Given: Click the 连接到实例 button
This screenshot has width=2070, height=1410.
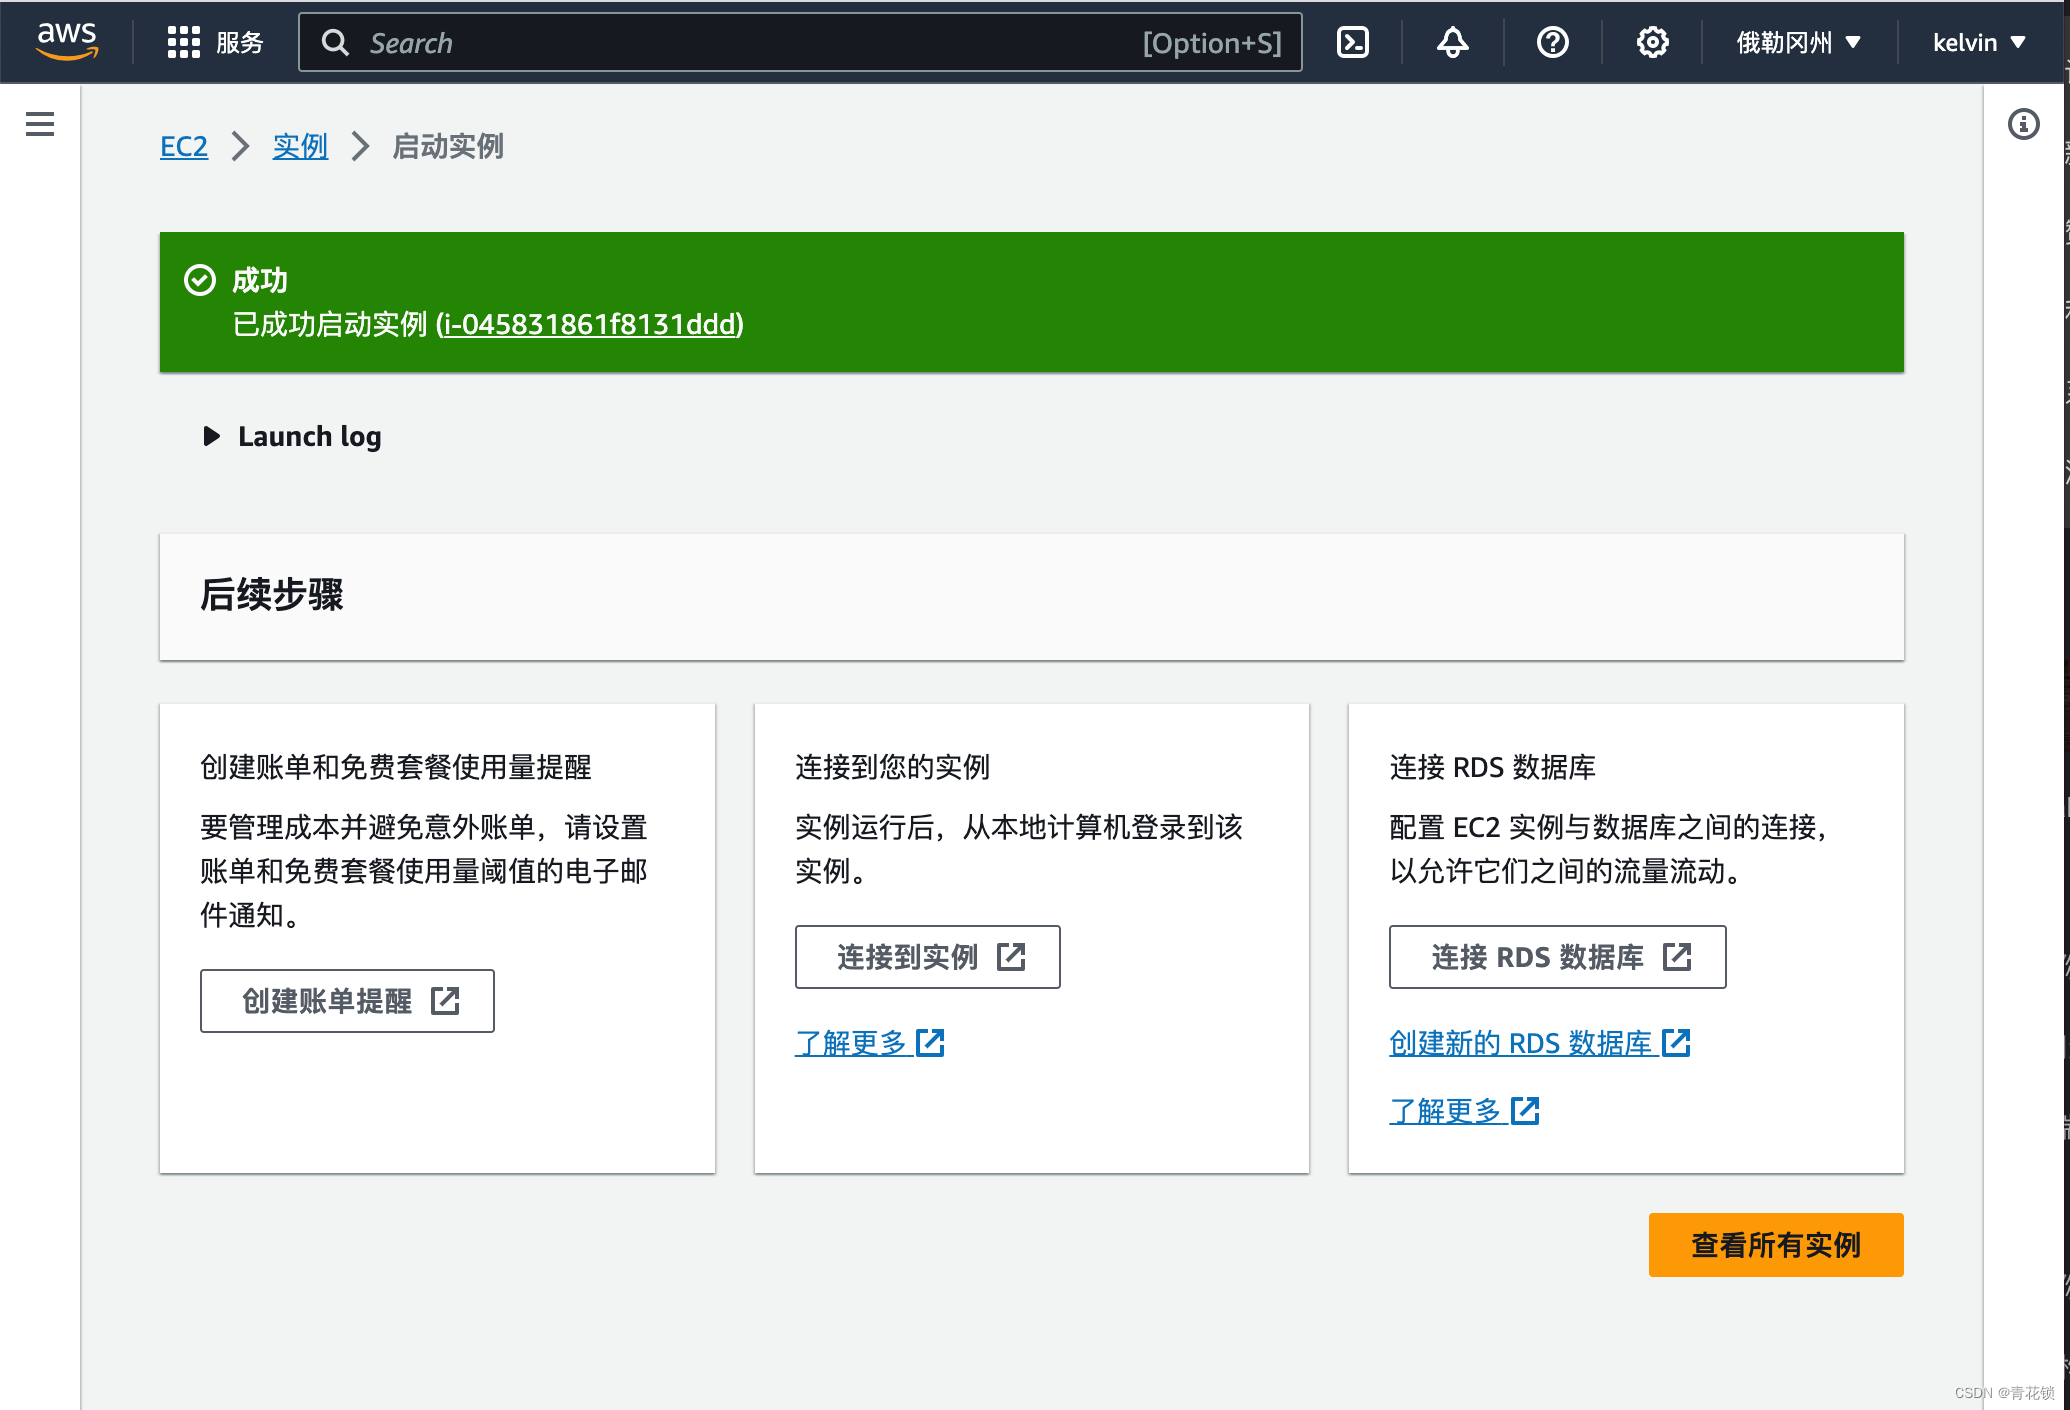Looking at the screenshot, I should tap(928, 957).
